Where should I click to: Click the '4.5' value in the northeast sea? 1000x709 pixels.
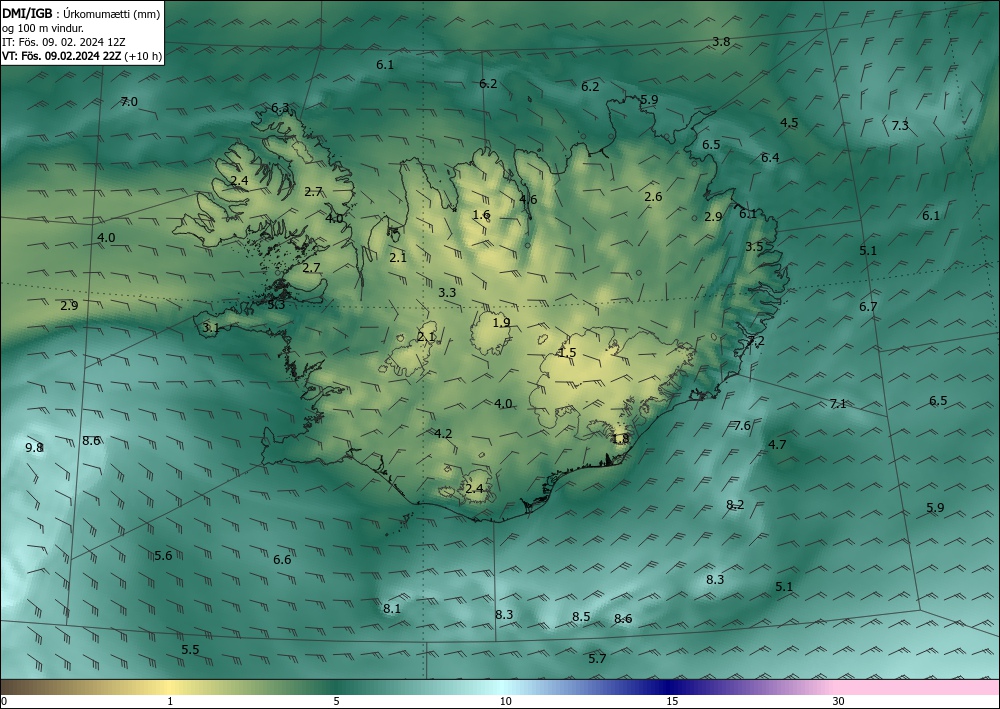(x=789, y=122)
